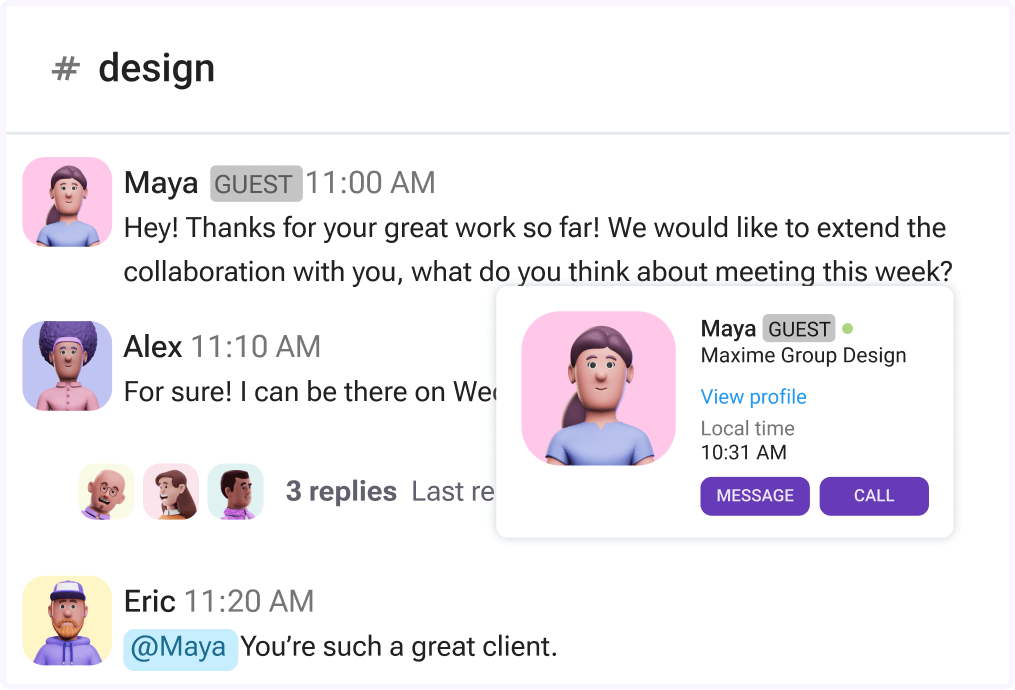Click the @Maya mention in Eric's message
The width and height of the screenshot is (1015, 690).
tap(180, 647)
